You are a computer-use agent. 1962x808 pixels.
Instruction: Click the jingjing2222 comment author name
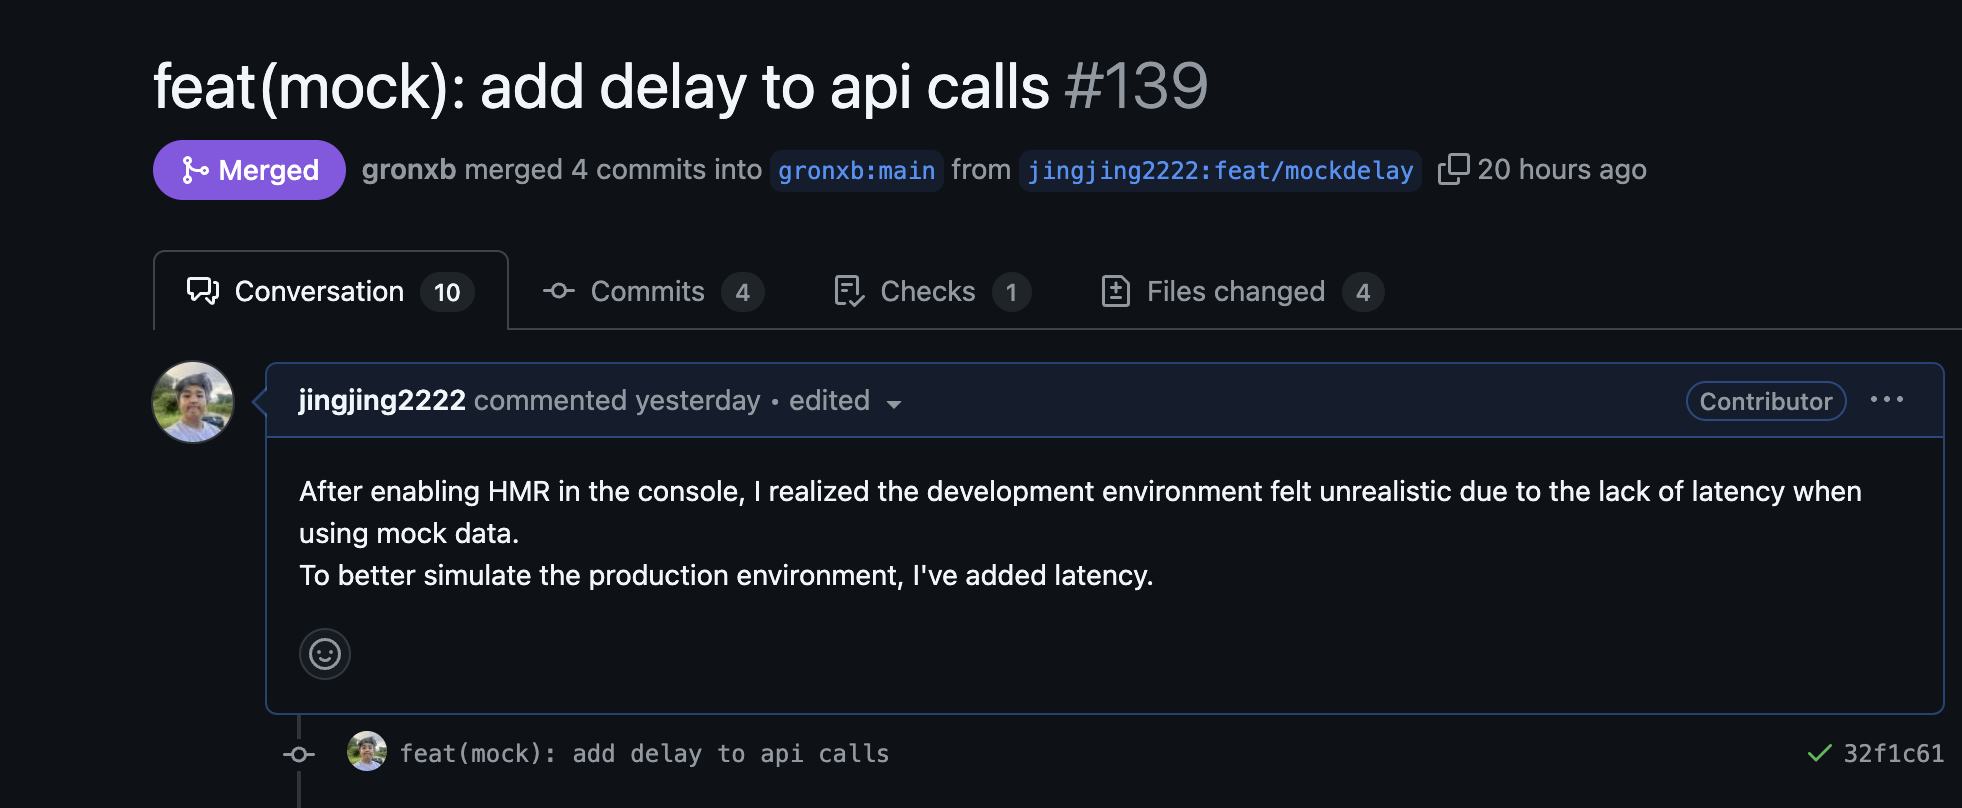(382, 400)
